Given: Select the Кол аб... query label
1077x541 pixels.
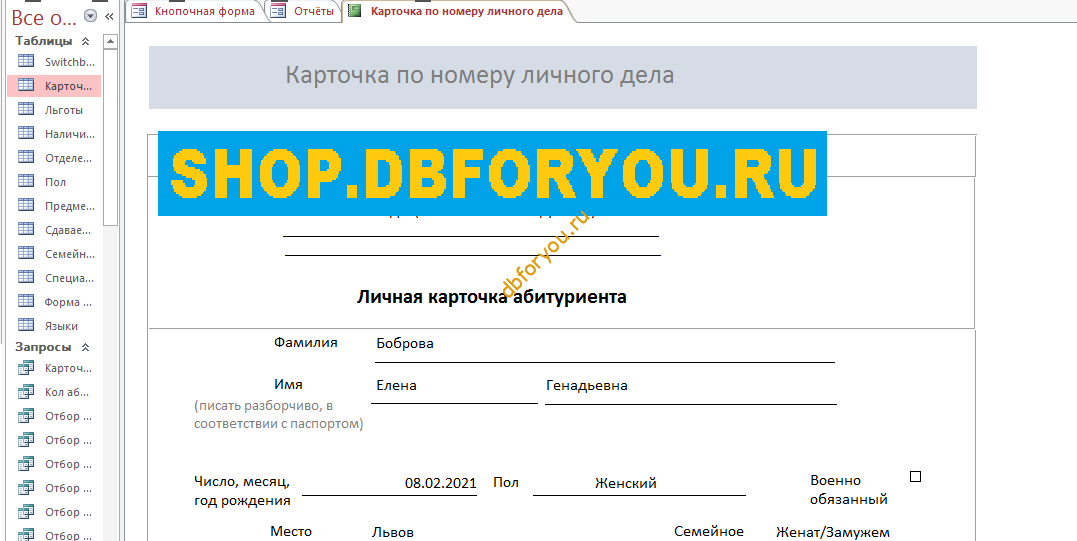Looking at the screenshot, I should pos(68,393).
